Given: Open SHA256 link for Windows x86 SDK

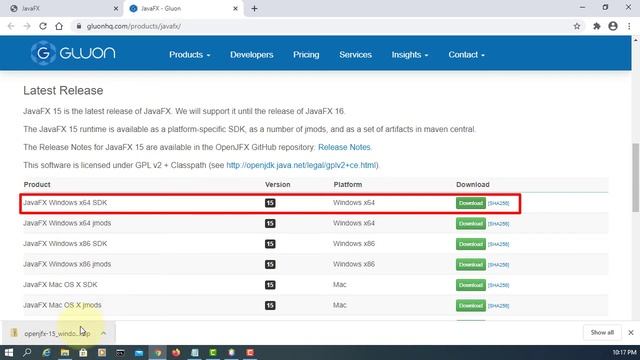Looking at the screenshot, I should pyautogui.click(x=498, y=244).
